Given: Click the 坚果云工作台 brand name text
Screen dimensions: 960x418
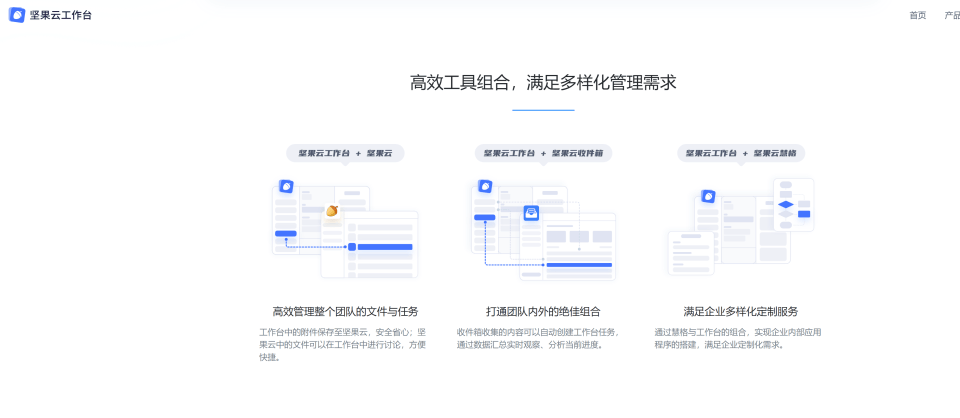Looking at the screenshot, I should [x=61, y=15].
